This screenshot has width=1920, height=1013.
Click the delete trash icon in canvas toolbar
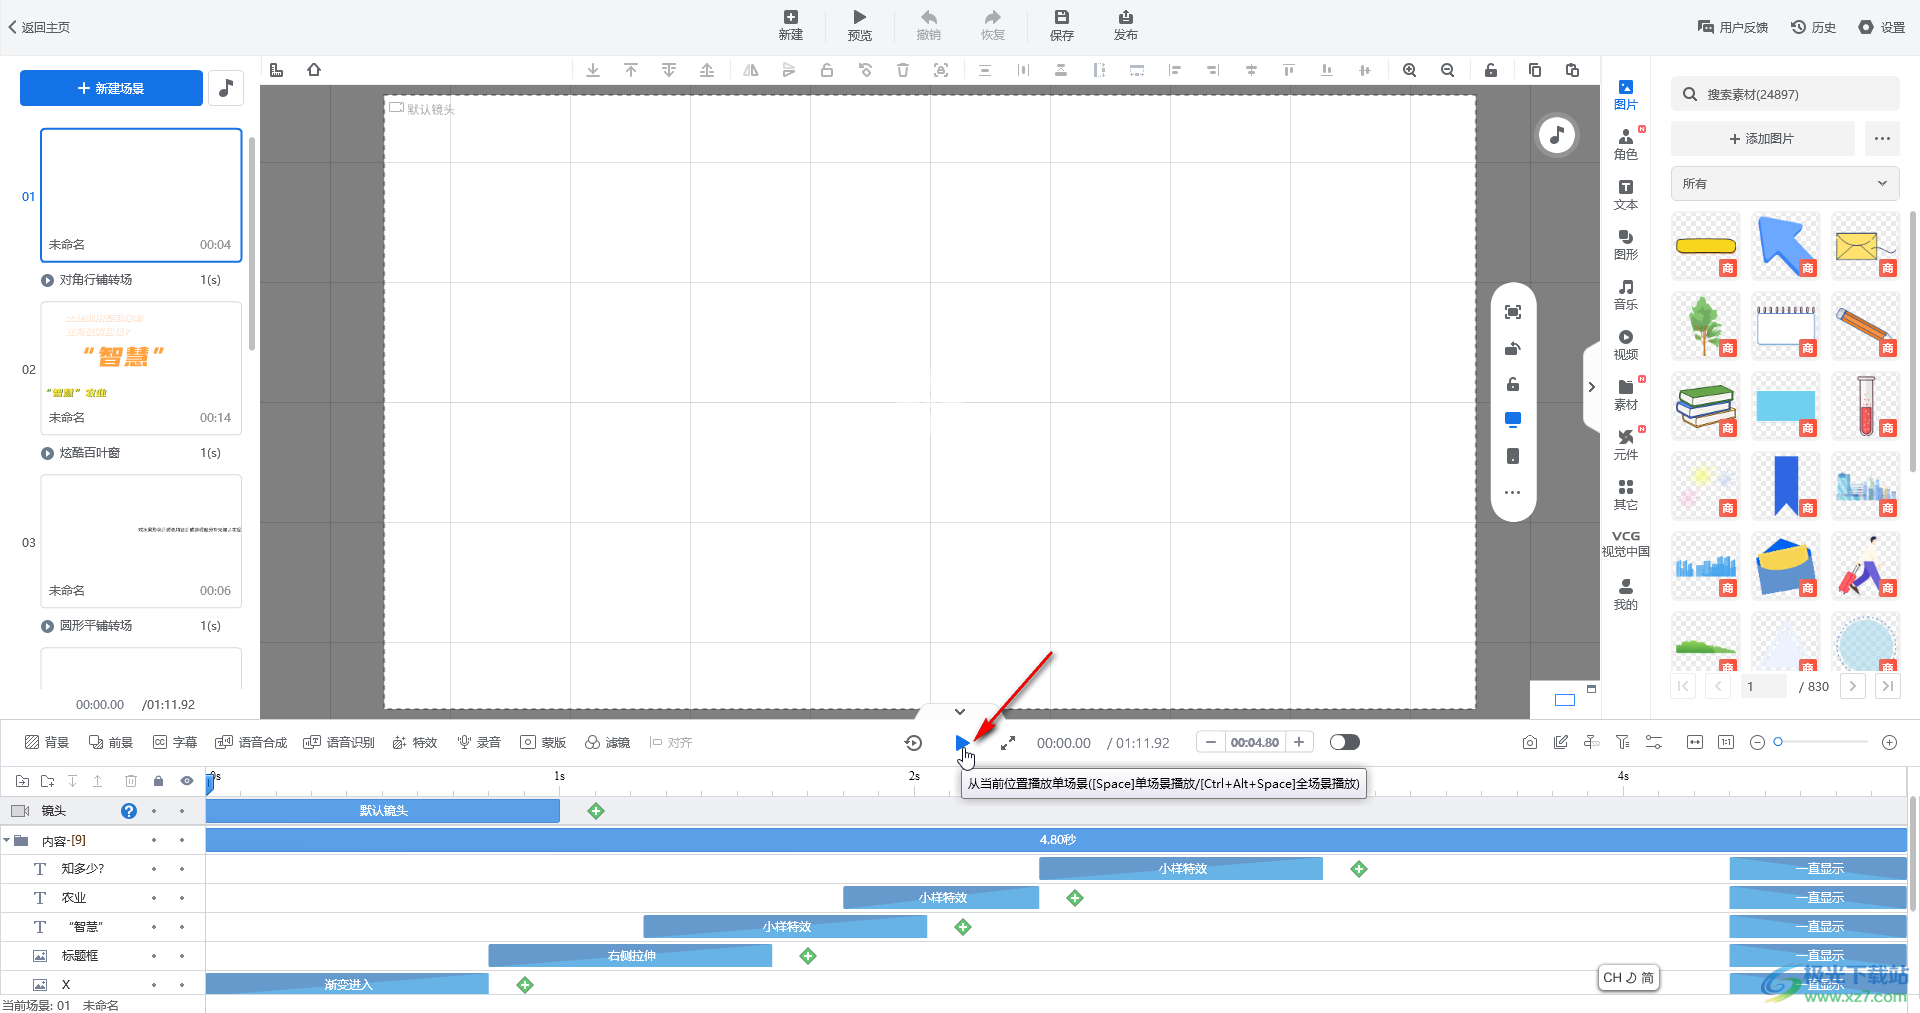(903, 70)
